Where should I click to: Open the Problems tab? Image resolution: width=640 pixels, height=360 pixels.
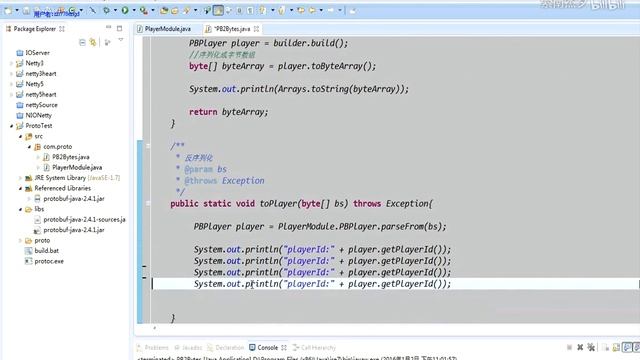click(153, 348)
